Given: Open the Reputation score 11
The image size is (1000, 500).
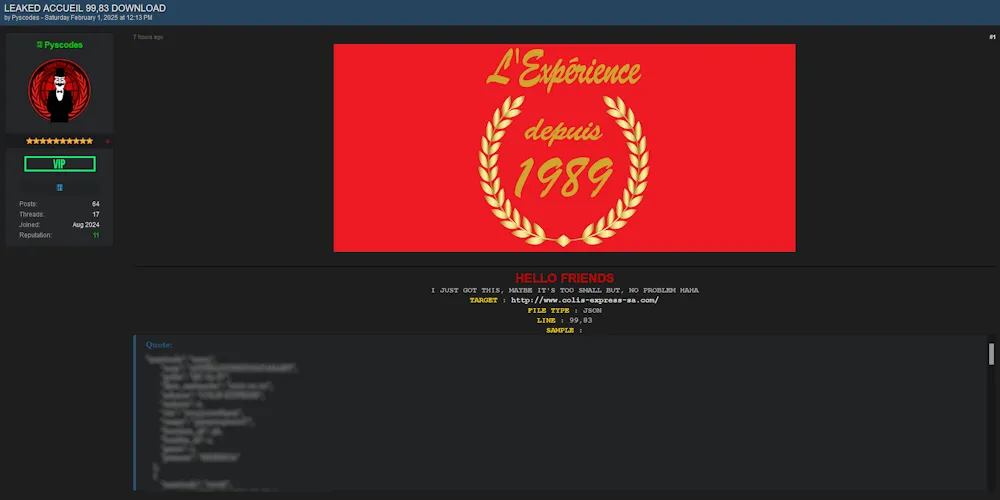Looking at the screenshot, I should pyautogui.click(x=96, y=235).
